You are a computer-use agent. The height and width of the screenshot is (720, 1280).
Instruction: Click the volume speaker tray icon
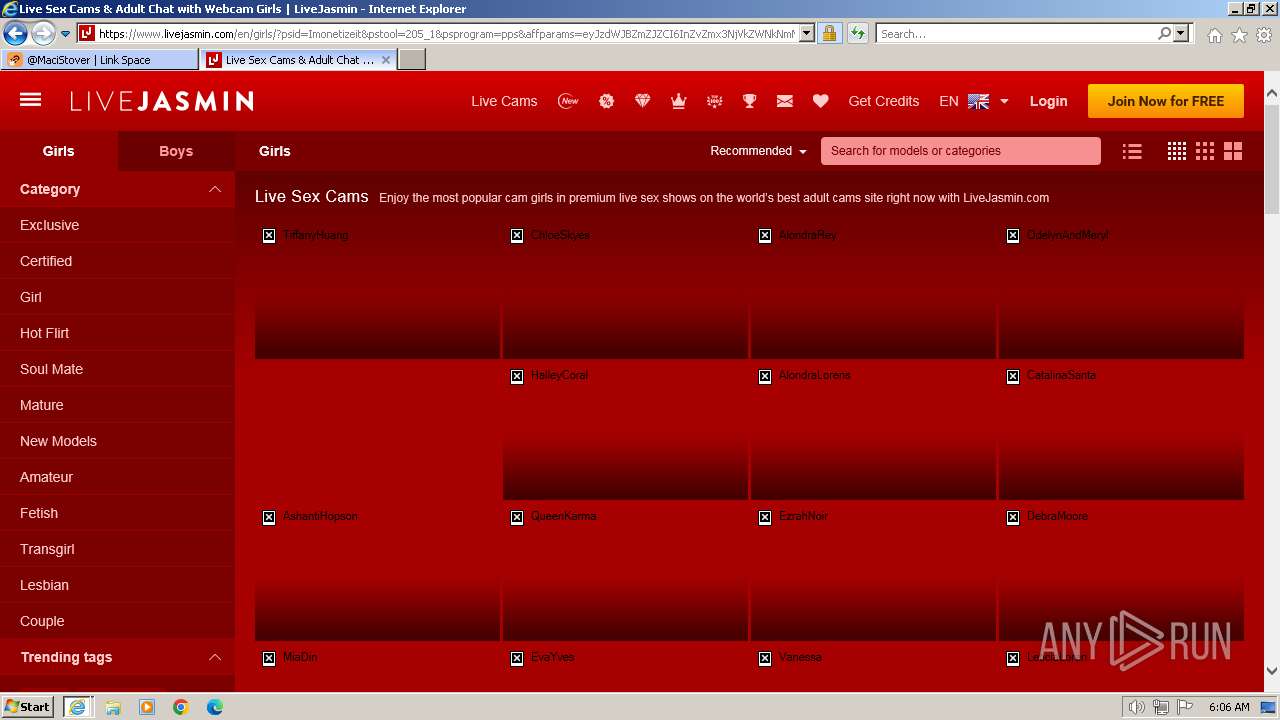[x=1136, y=707]
